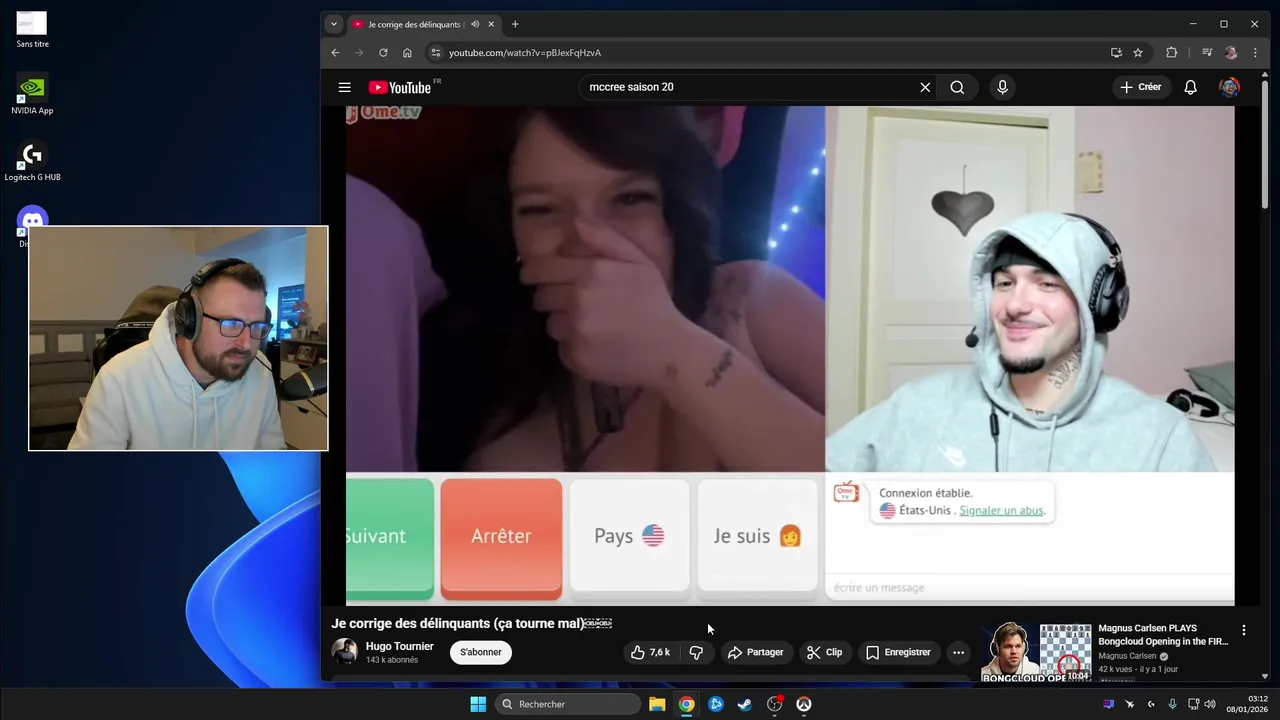Image resolution: width=1280 pixels, height=720 pixels.
Task: Open the YouTube account avatar menu
Action: [1229, 87]
